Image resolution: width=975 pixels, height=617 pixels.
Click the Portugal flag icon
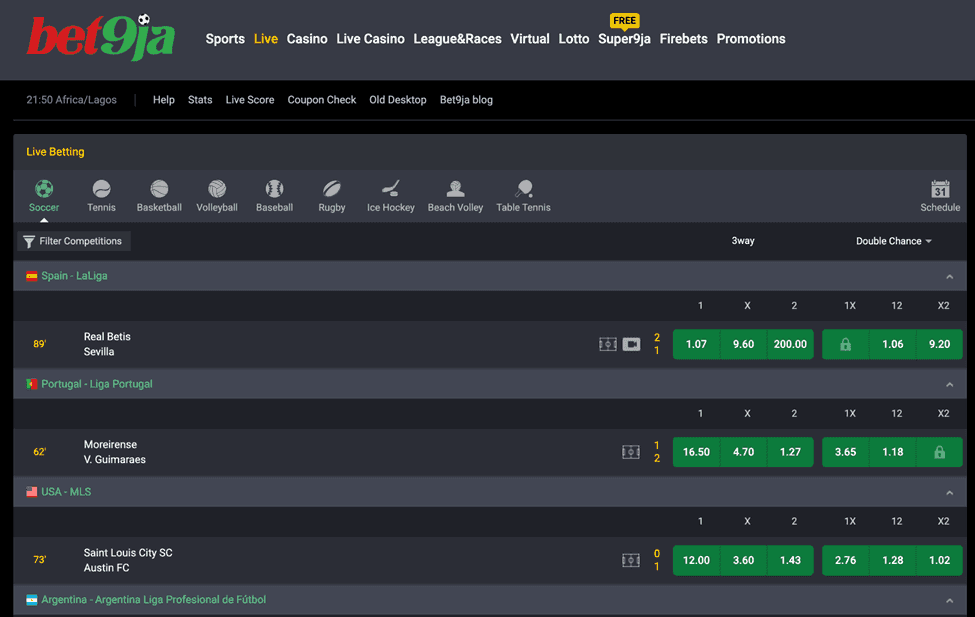pyautogui.click(x=32, y=384)
